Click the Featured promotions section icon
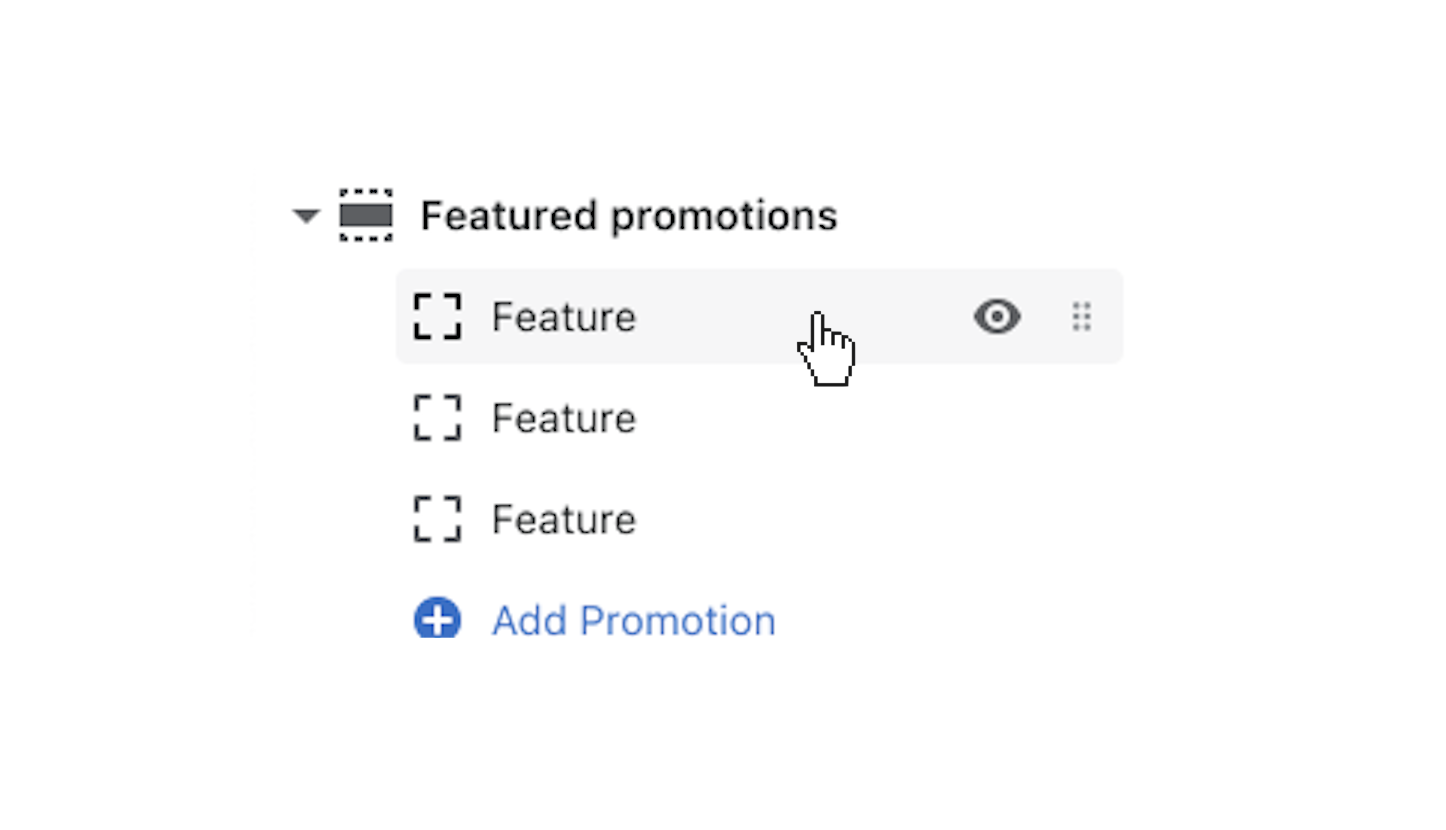 [x=366, y=215]
